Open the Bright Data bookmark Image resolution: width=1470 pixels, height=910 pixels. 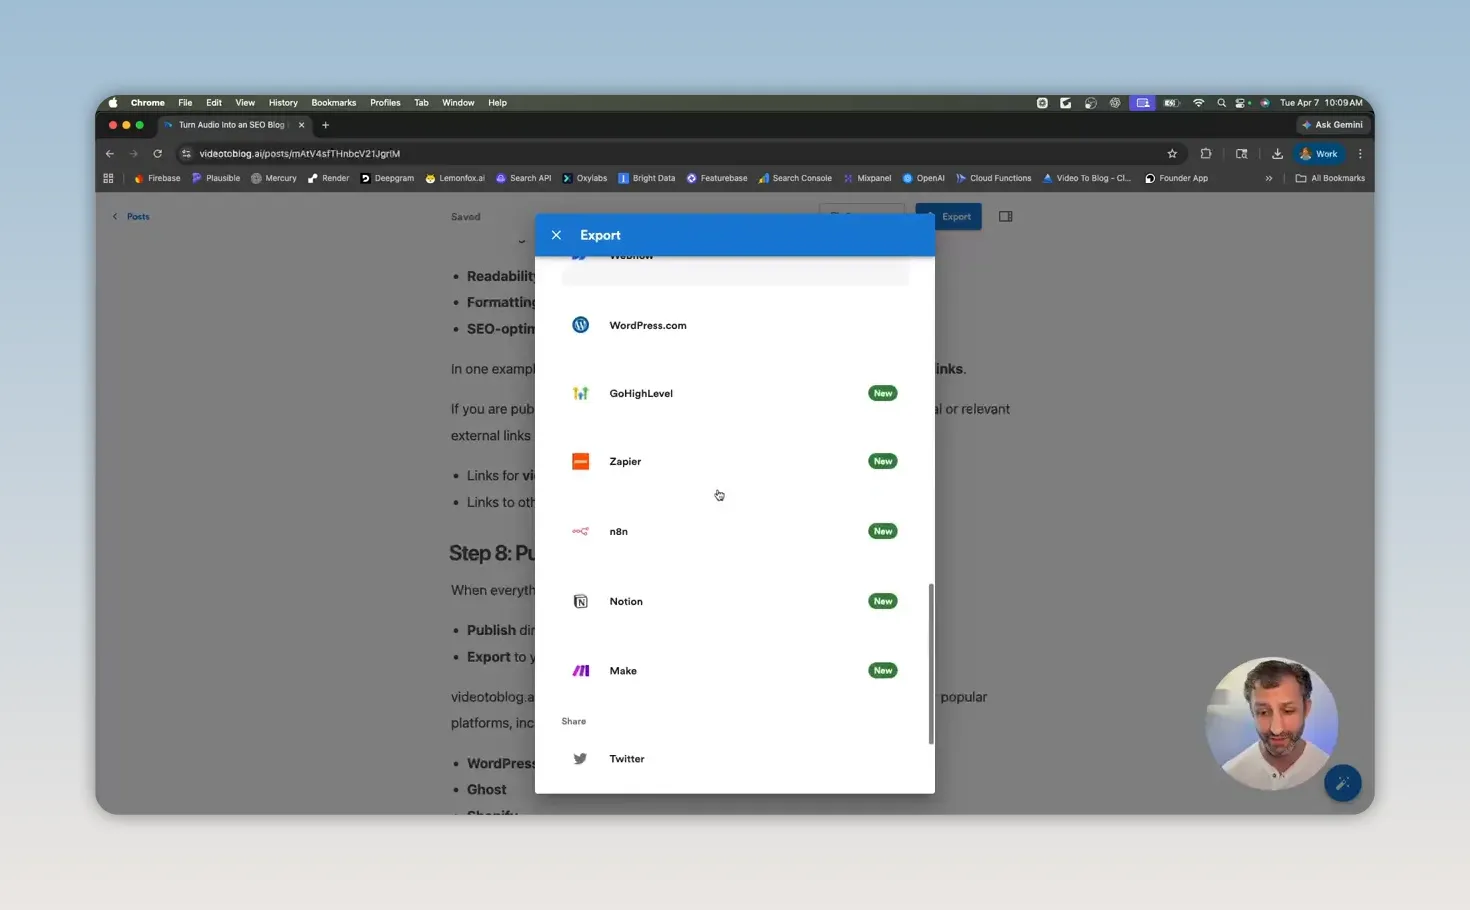tap(647, 178)
